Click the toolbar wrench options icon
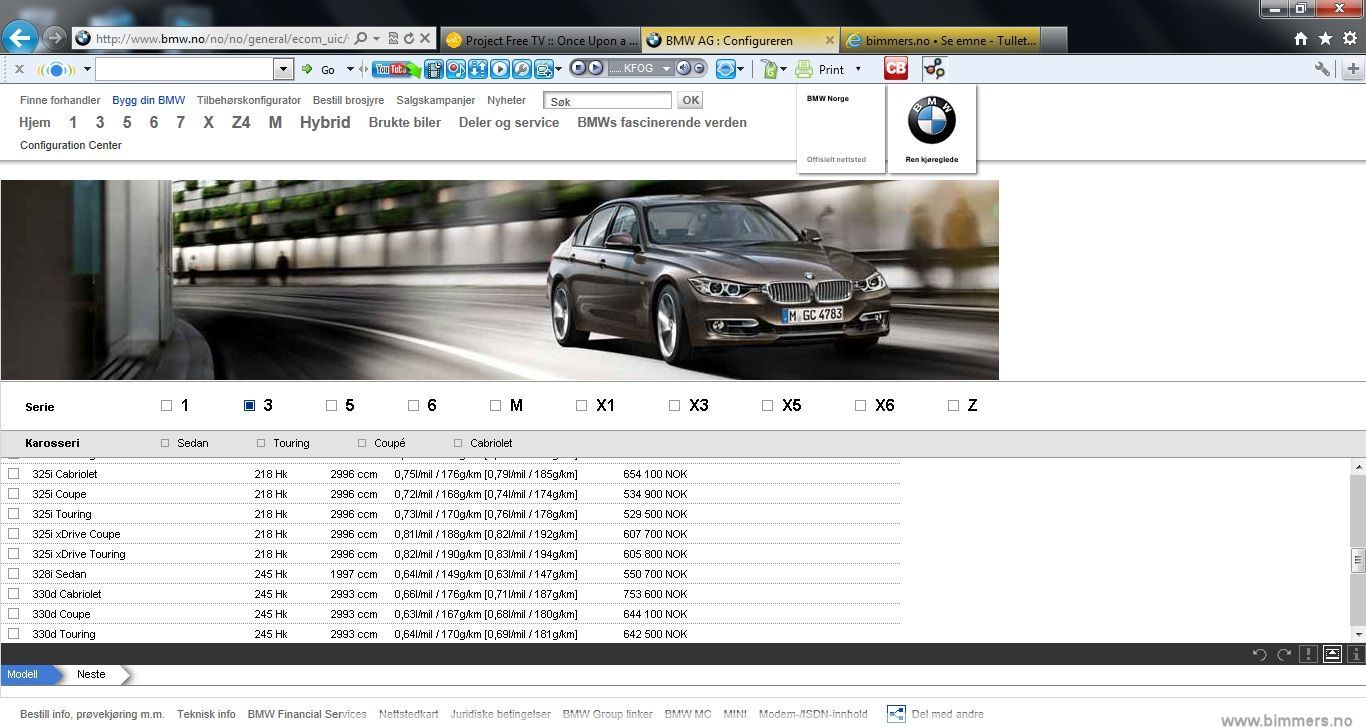 [1322, 69]
